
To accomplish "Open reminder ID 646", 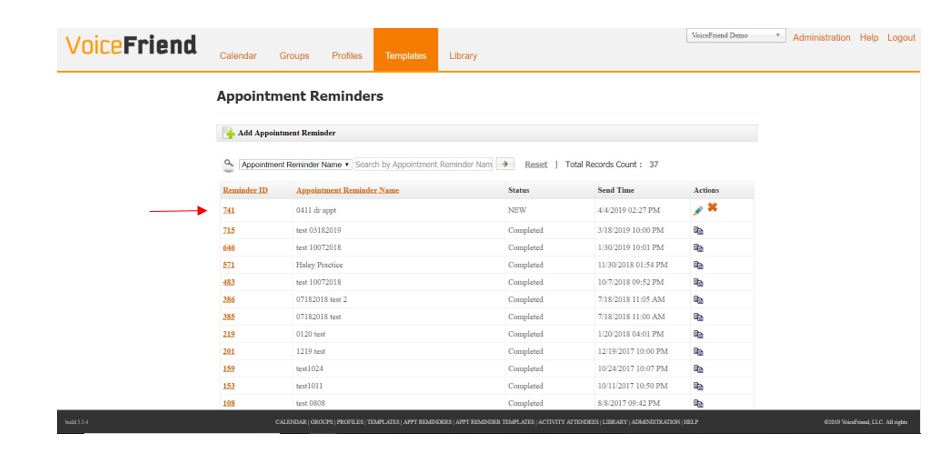I will coord(229,248).
